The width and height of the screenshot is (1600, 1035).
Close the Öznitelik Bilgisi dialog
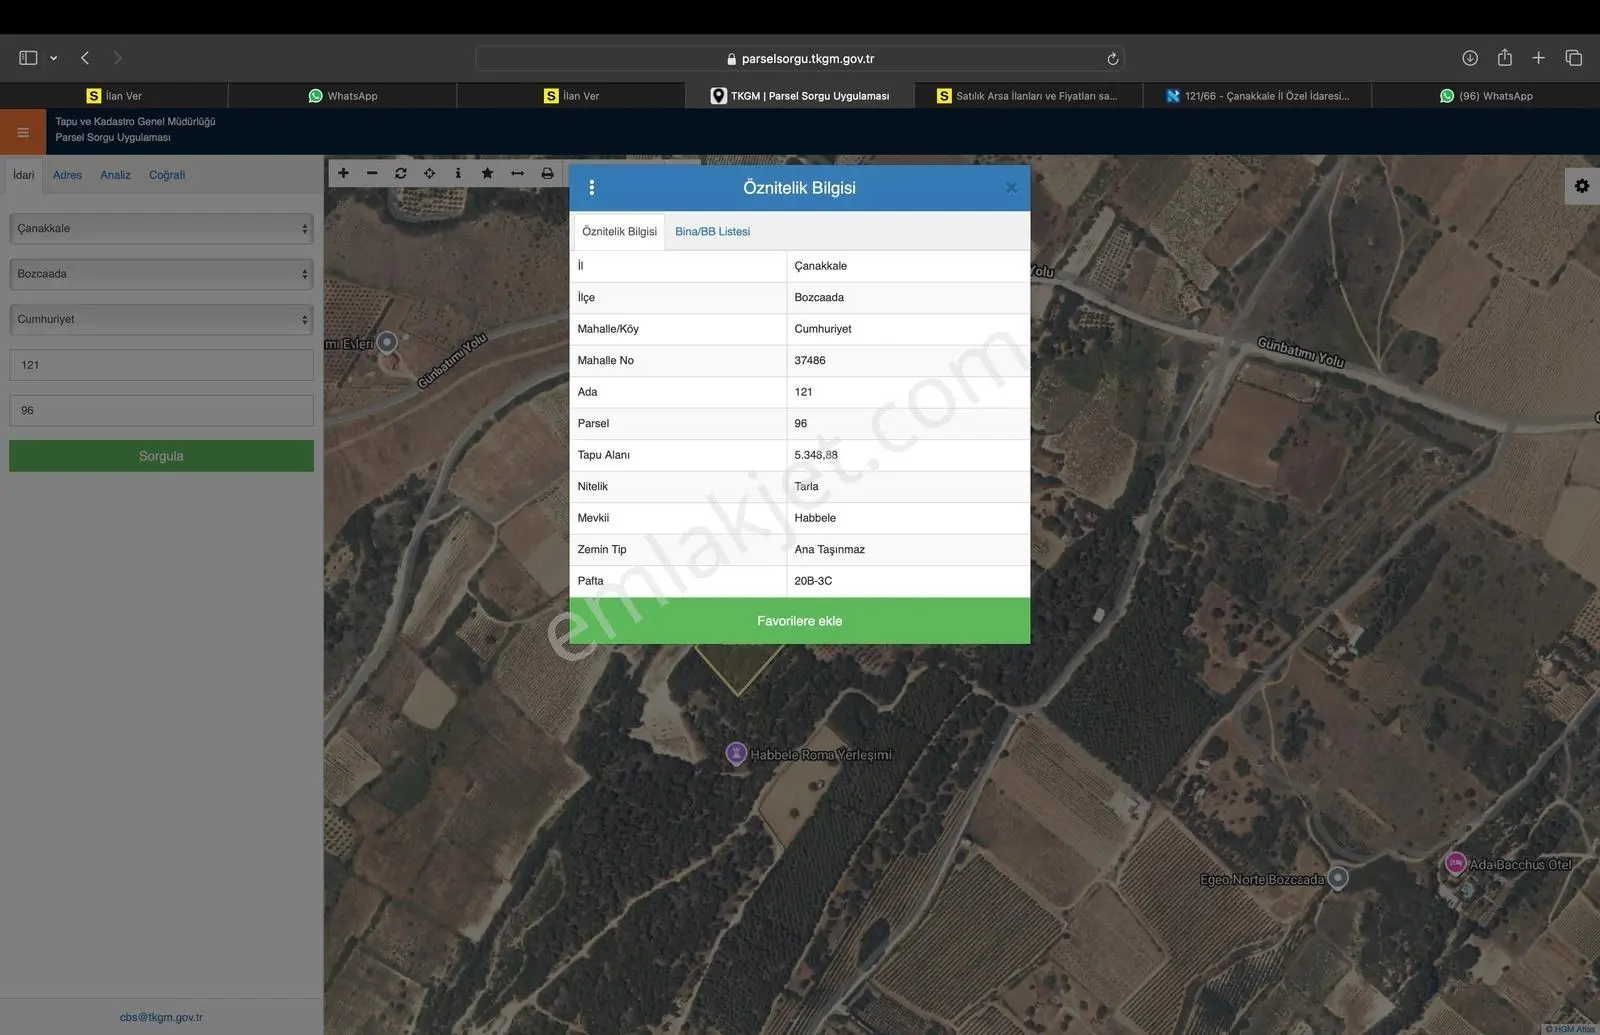click(1011, 188)
